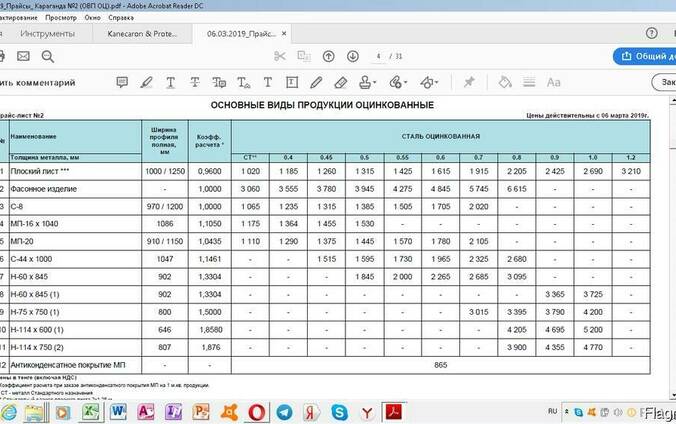Switch to the Kanecaron & Prote... tab
This screenshot has width=676, height=424.
click(142, 34)
